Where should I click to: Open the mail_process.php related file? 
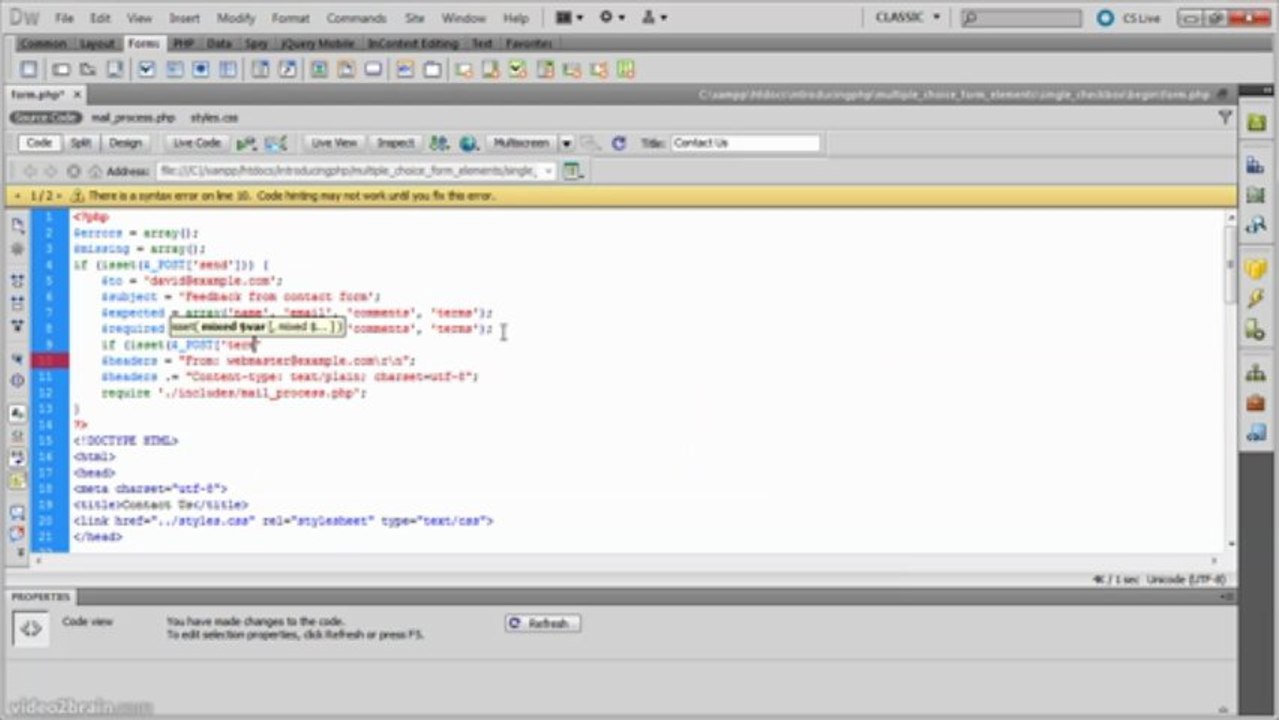[133, 118]
